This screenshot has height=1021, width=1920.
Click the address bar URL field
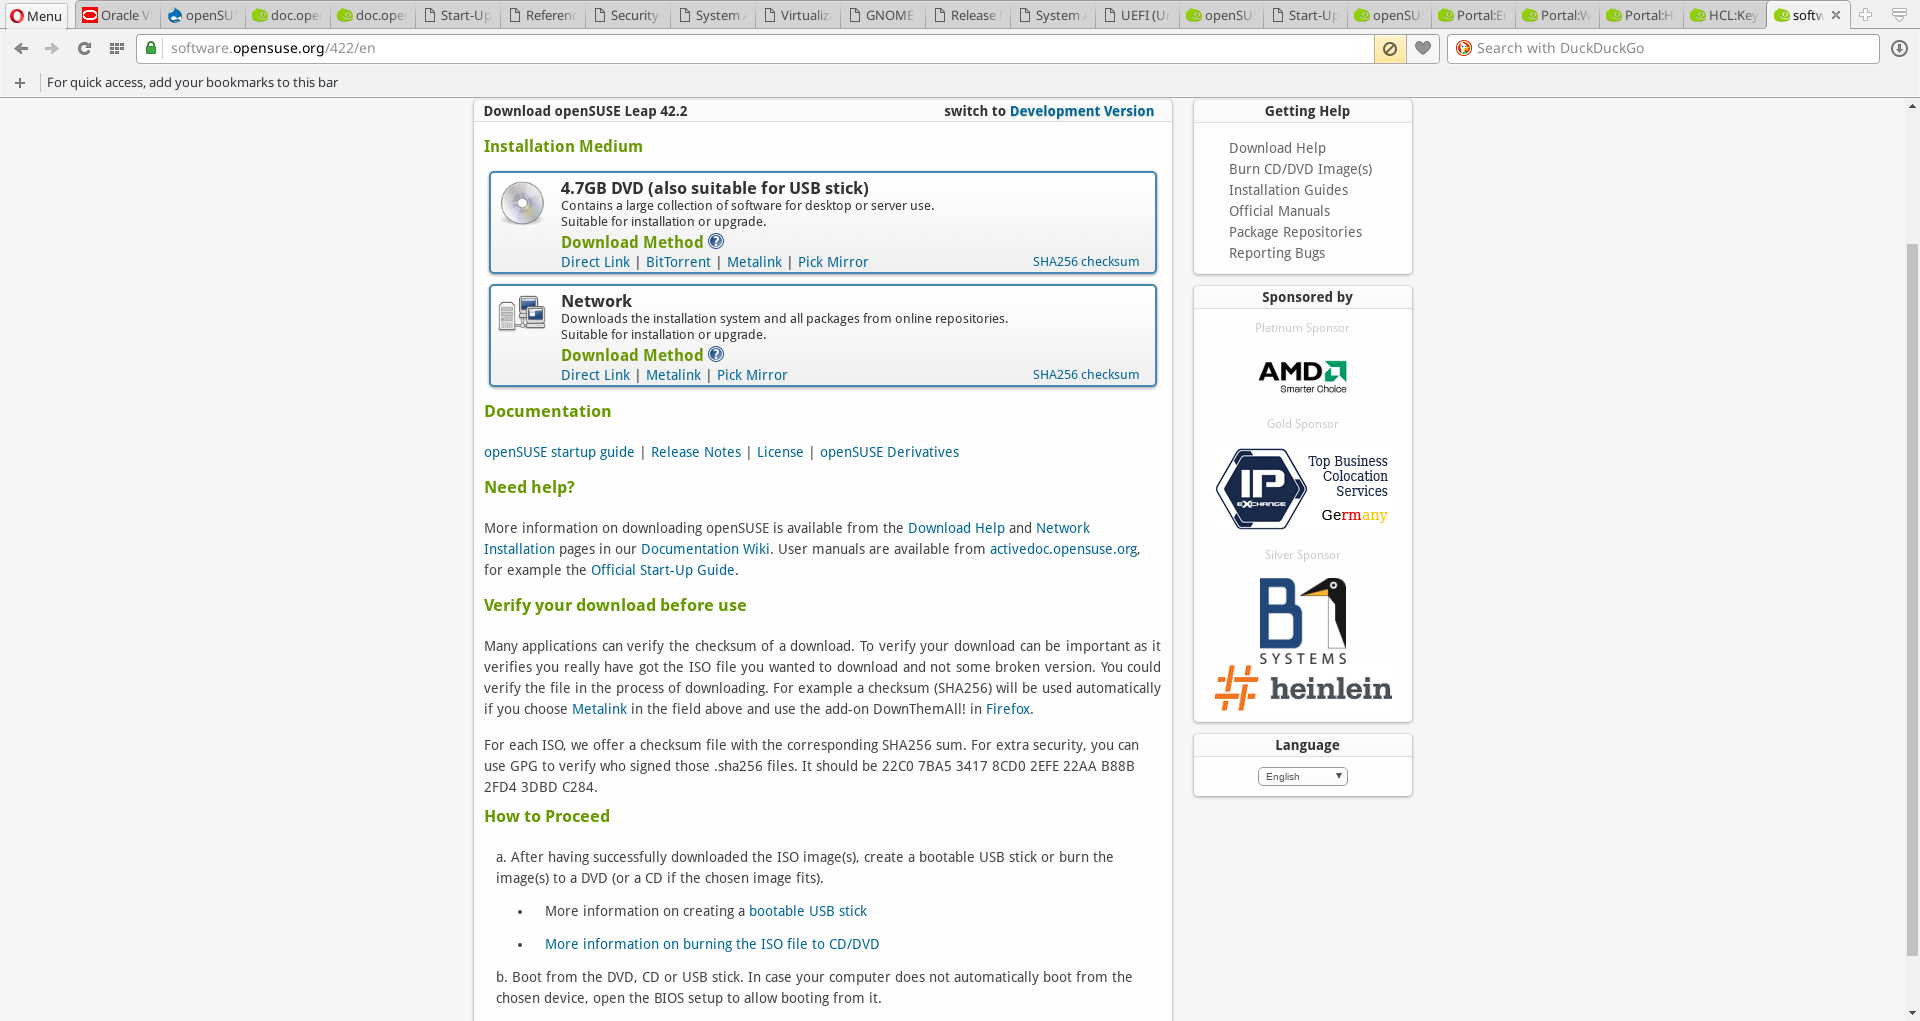tap(770, 48)
